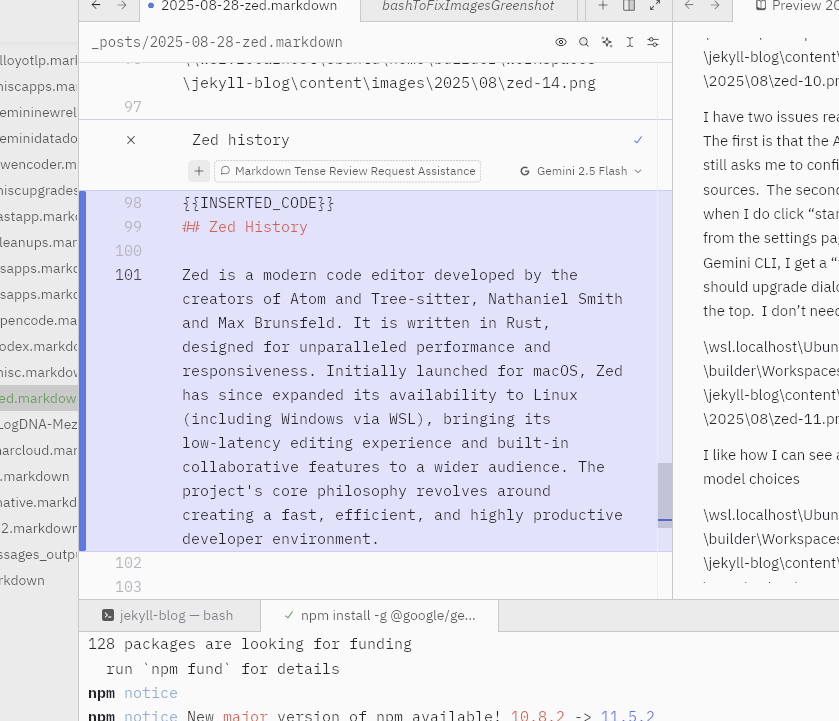Dismiss the inline assist prompt with X
This screenshot has height=721, width=839.
pos(131,140)
